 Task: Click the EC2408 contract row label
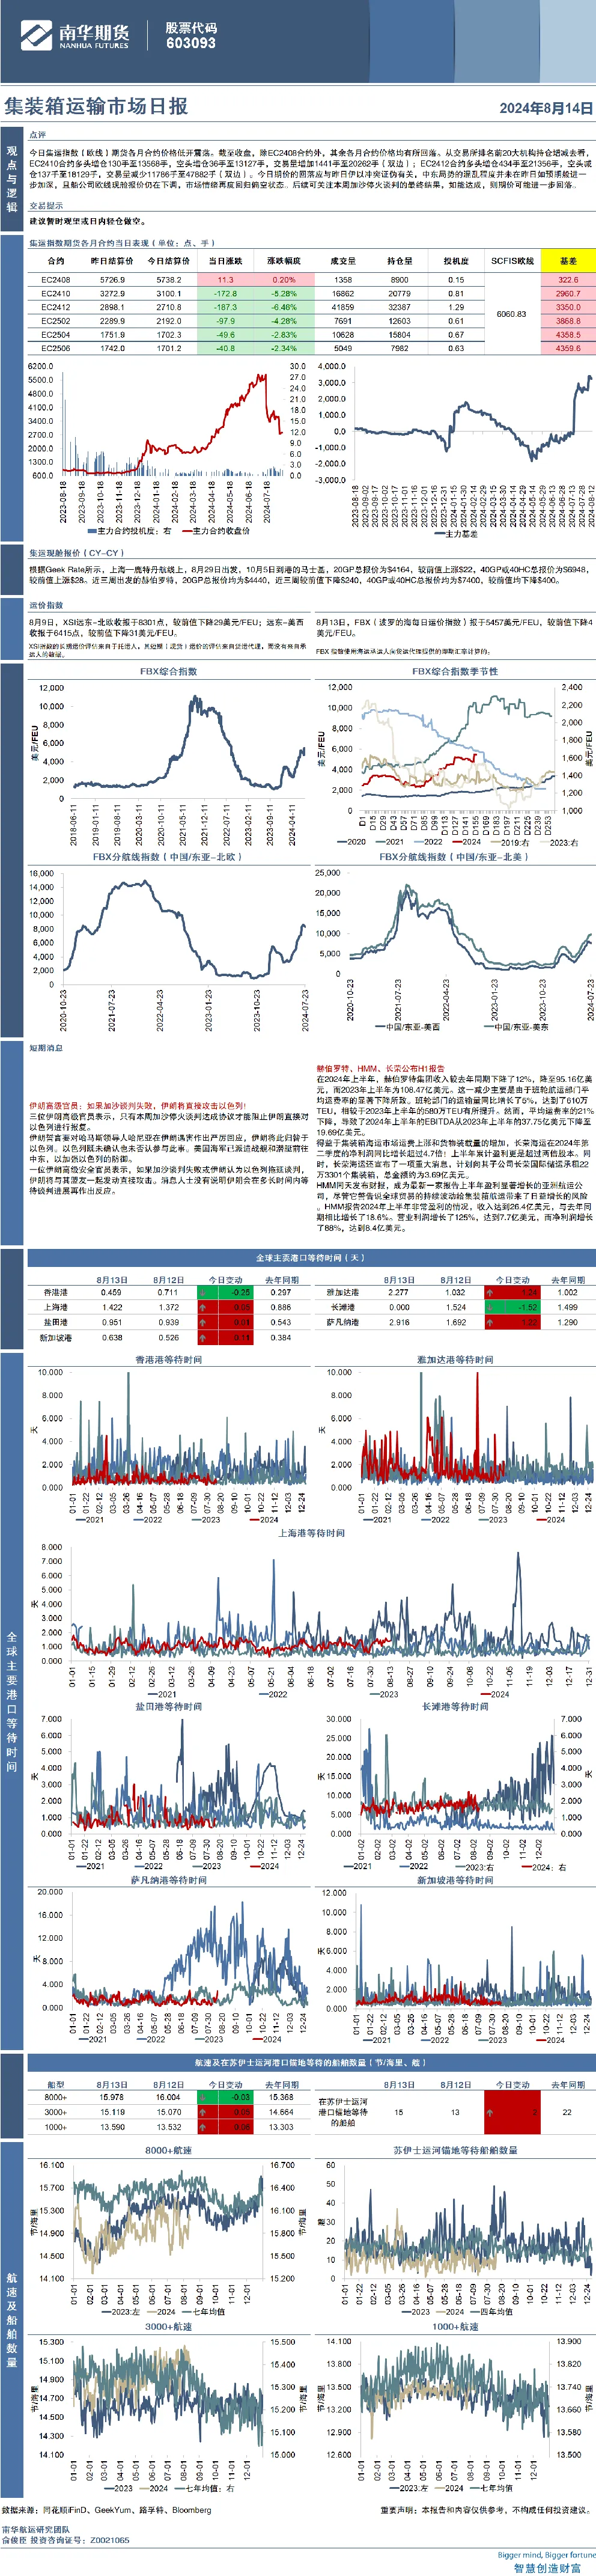[56, 280]
